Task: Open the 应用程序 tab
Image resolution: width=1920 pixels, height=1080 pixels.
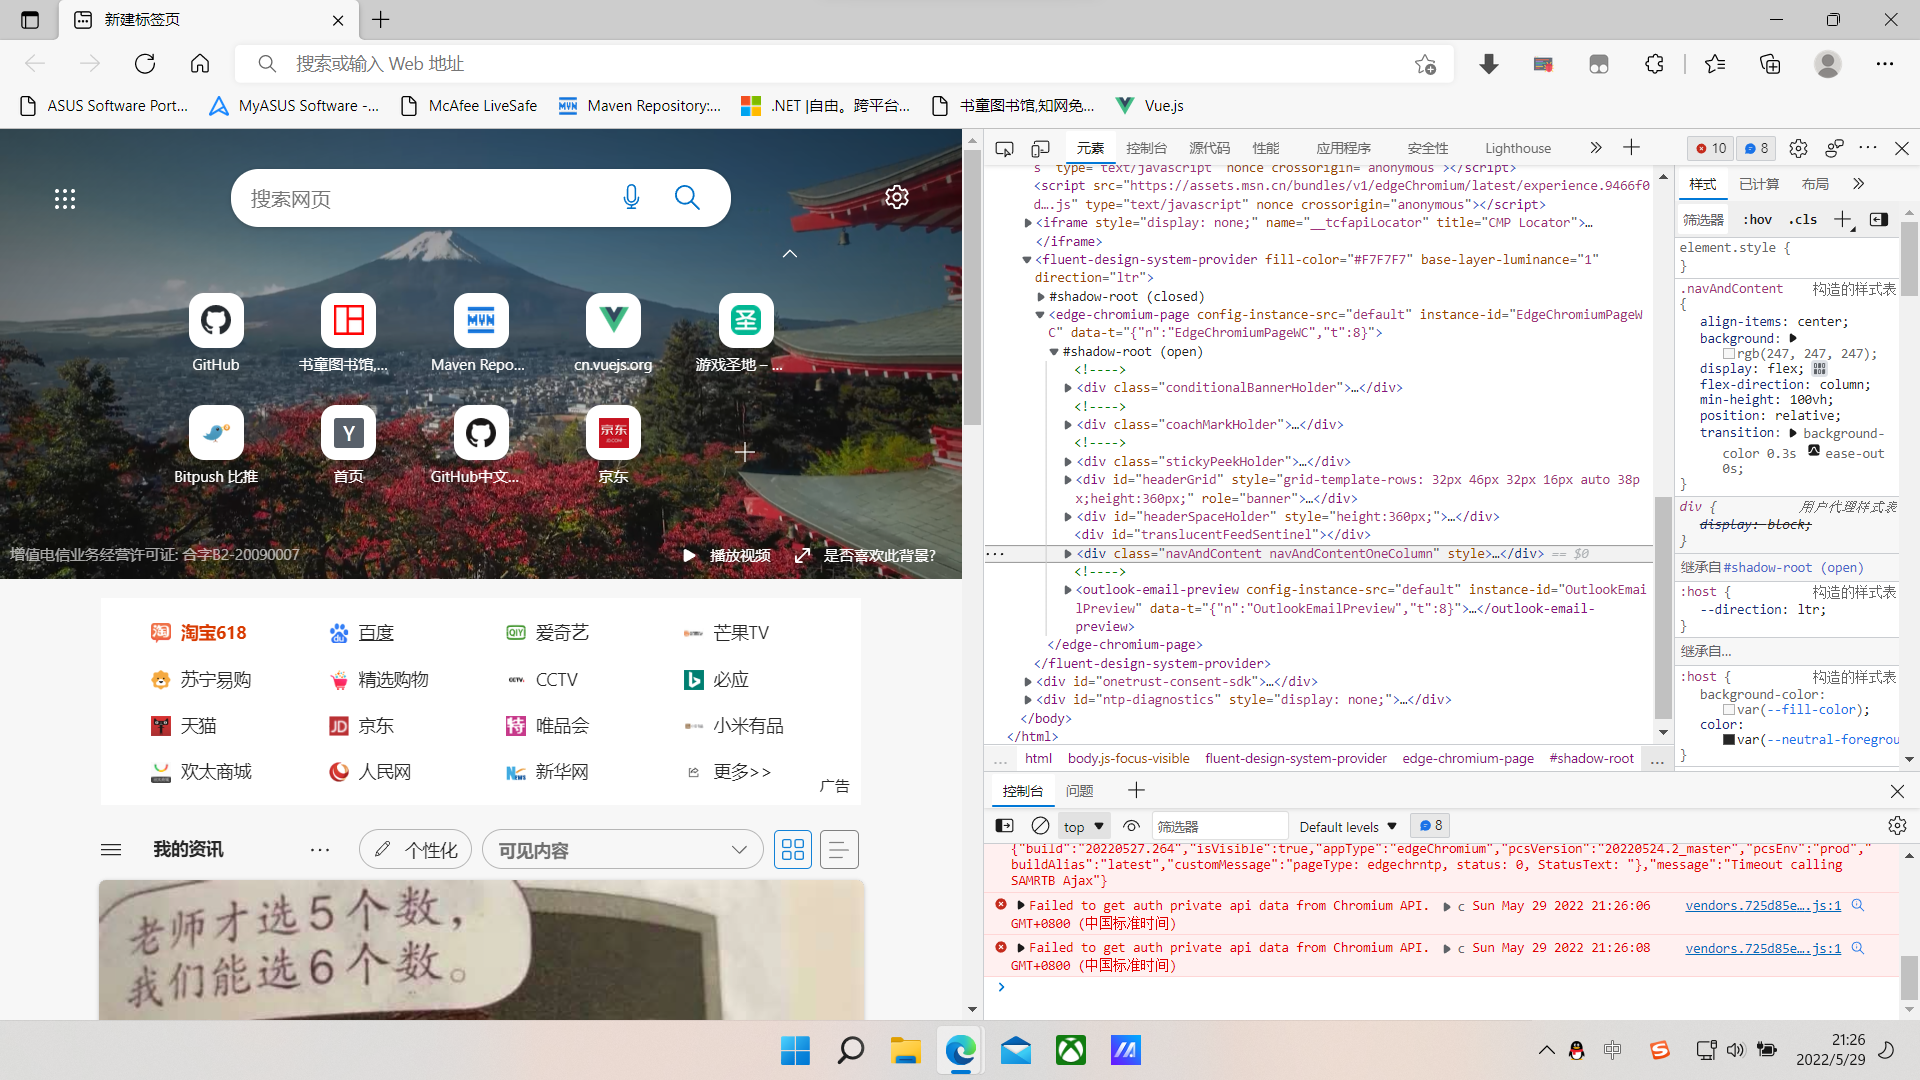Action: [1343, 148]
